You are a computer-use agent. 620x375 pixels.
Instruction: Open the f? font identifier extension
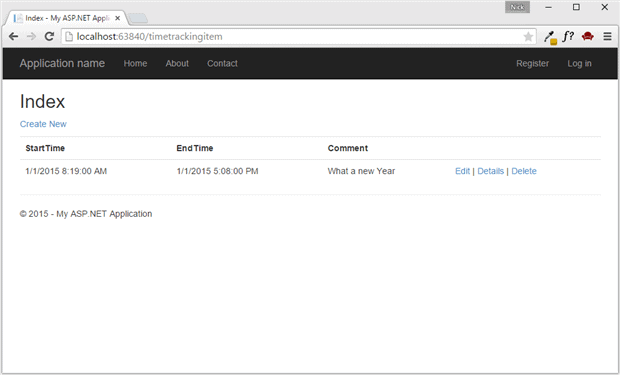(x=568, y=36)
